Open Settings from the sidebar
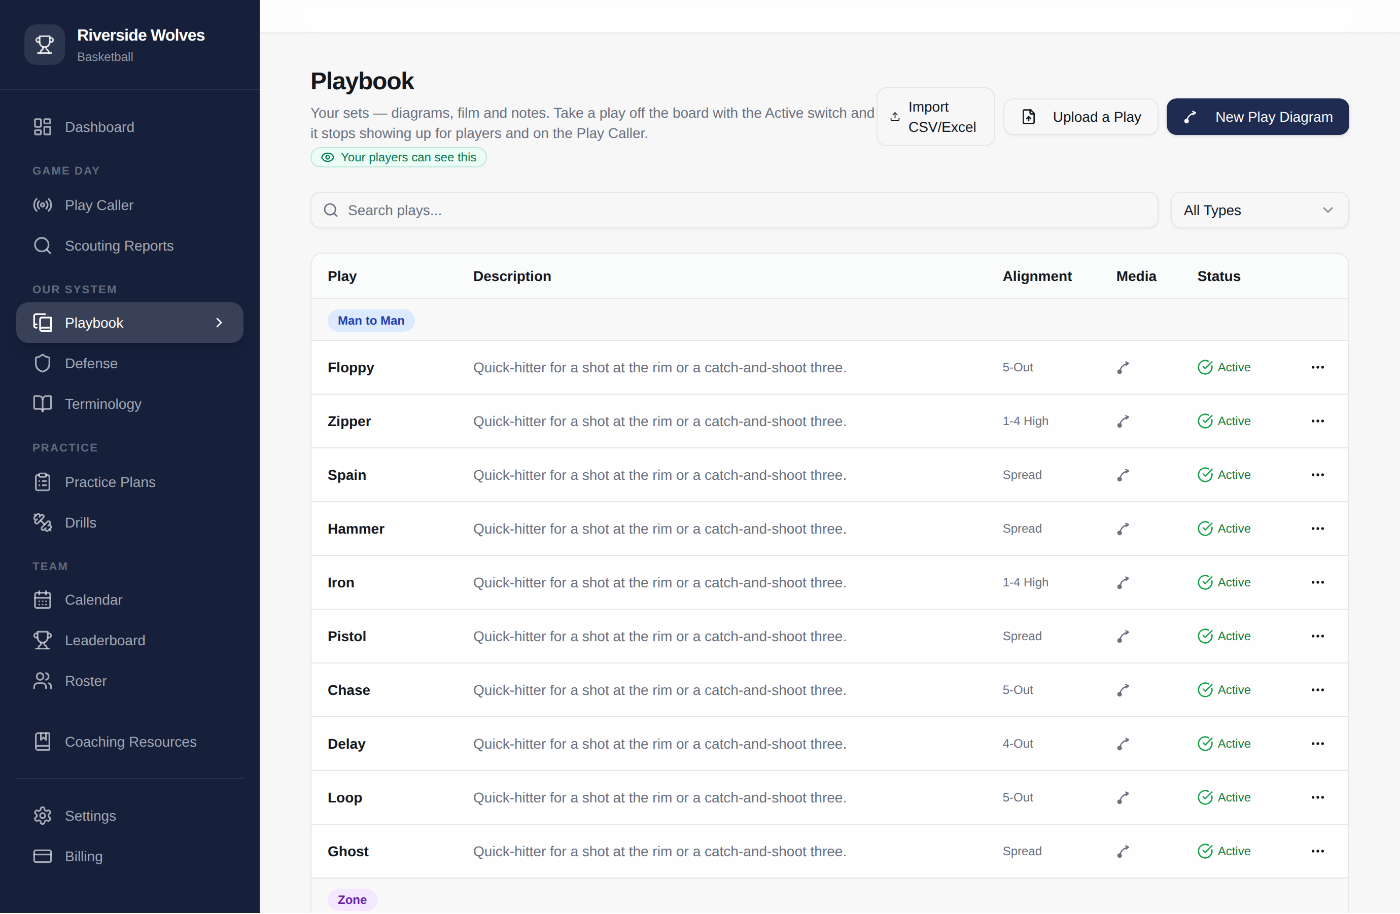The height and width of the screenshot is (914, 1400). 130,816
